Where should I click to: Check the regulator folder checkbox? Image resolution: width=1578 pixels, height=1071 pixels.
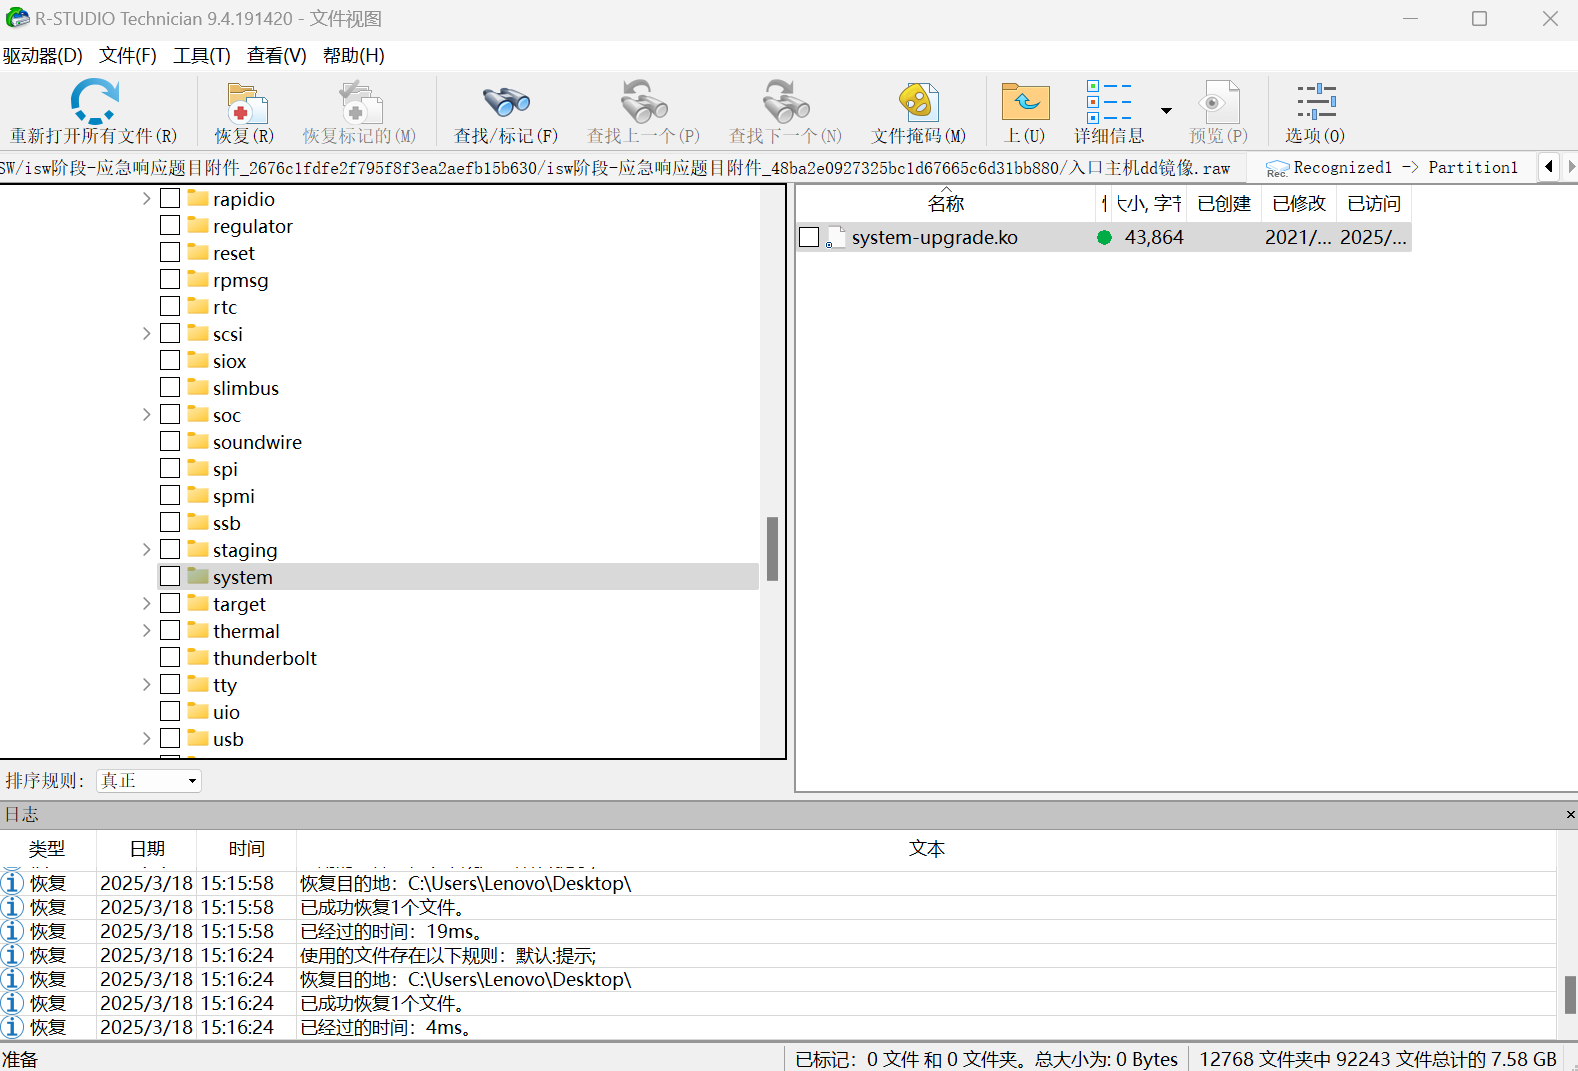(x=170, y=225)
